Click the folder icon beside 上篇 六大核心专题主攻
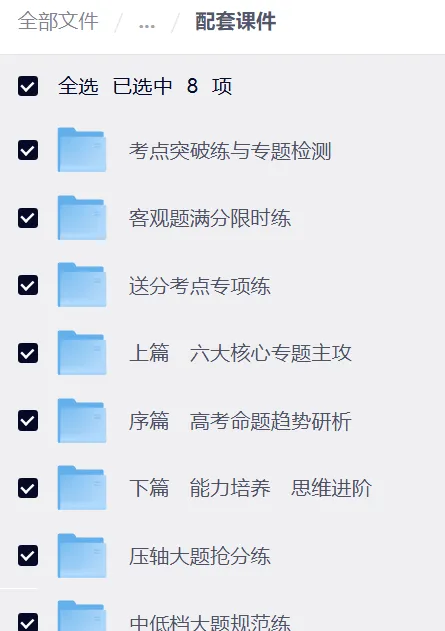The width and height of the screenshot is (445, 631). point(82,353)
